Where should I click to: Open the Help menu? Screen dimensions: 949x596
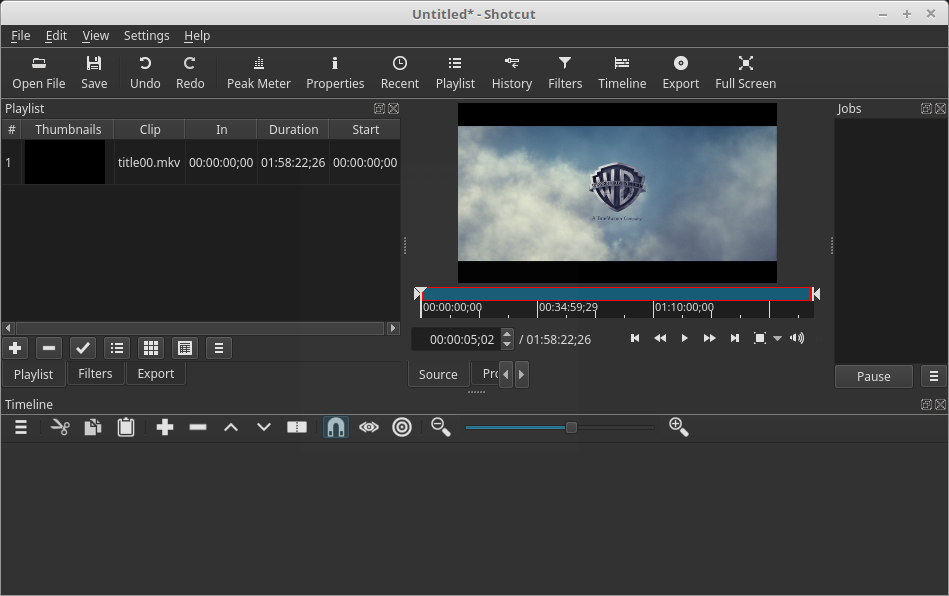[197, 36]
